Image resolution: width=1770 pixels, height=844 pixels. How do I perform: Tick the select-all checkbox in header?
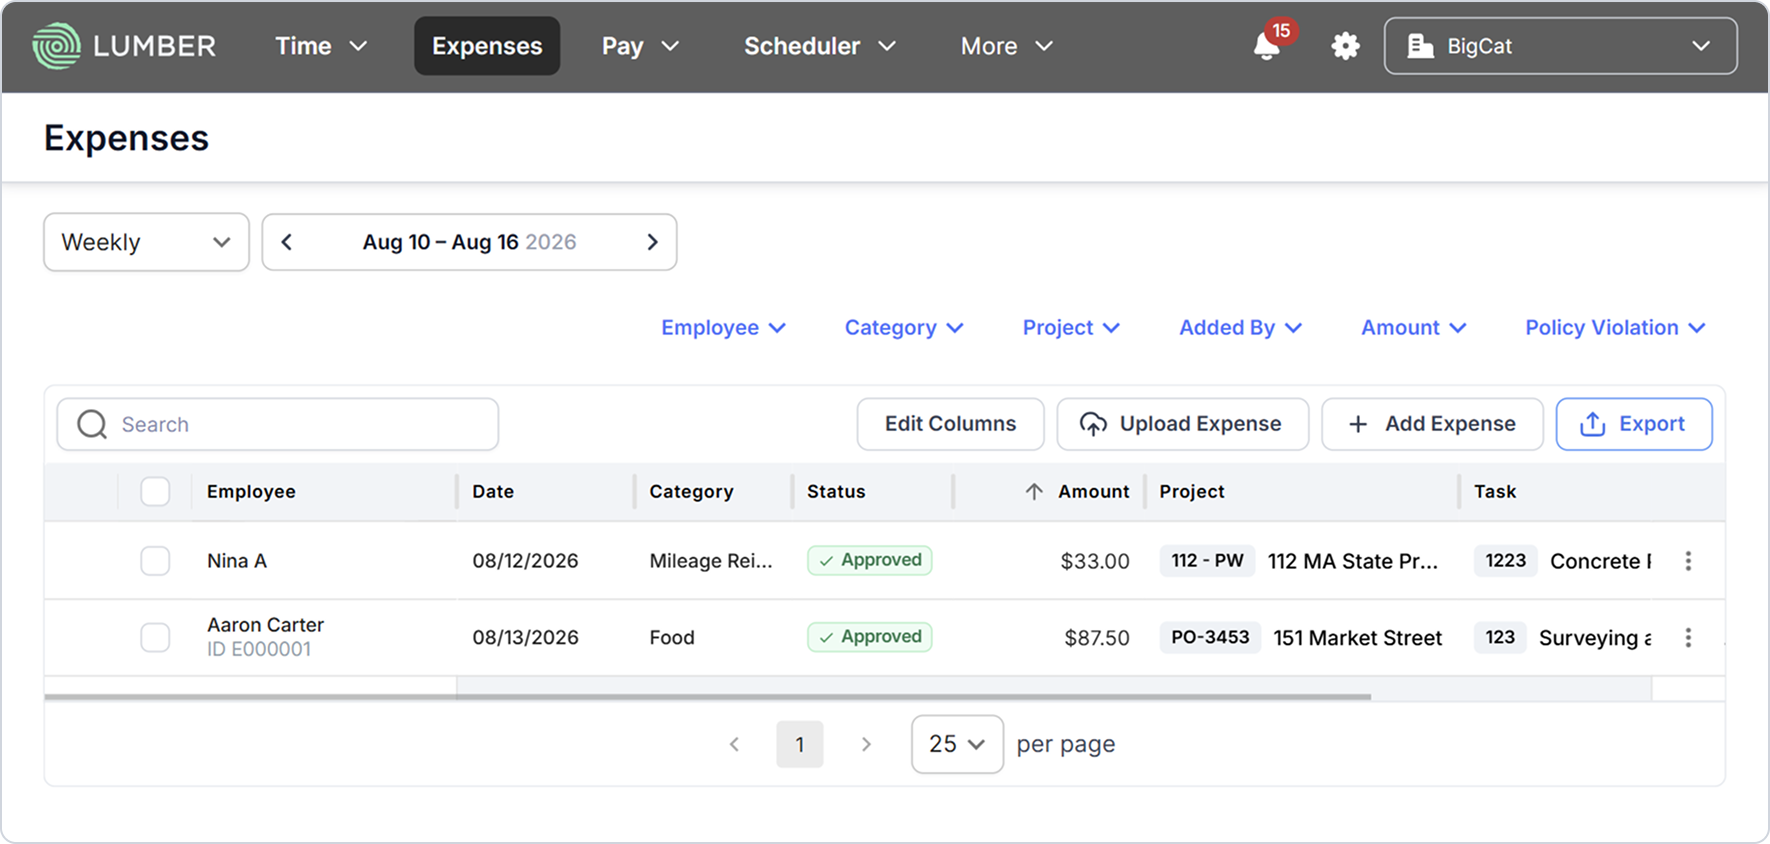[x=155, y=491]
